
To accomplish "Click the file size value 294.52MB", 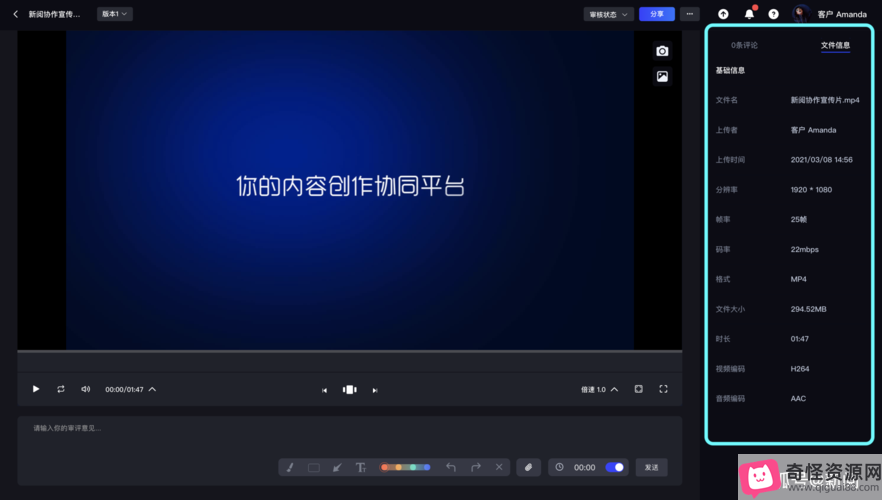I will 808,309.
